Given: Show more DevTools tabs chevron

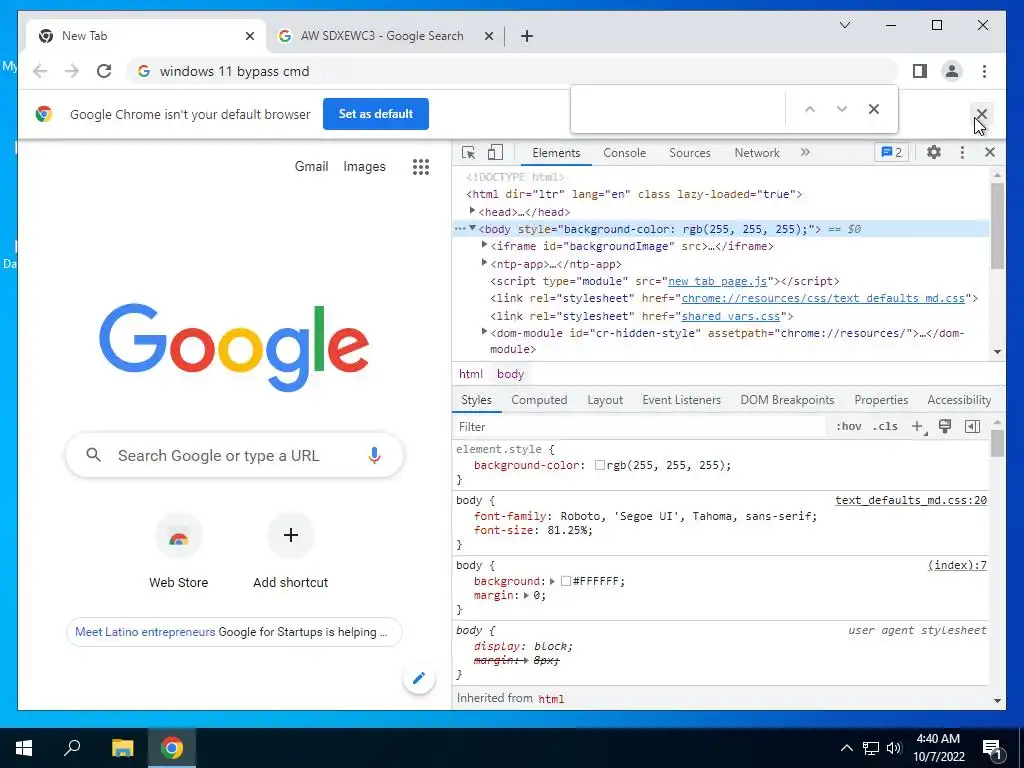Looking at the screenshot, I should click(x=805, y=152).
